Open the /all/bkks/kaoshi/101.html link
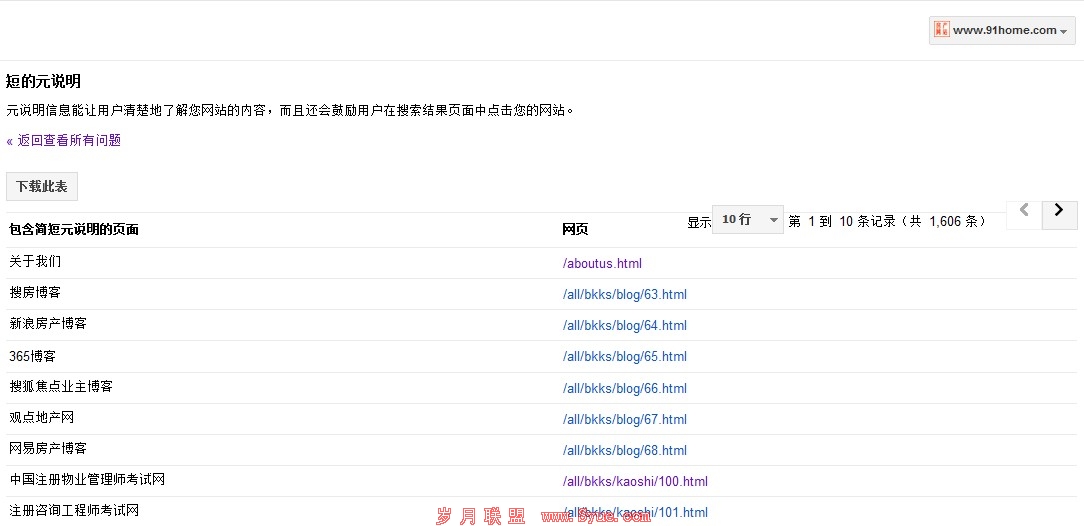The image size is (1084, 526). click(635, 513)
